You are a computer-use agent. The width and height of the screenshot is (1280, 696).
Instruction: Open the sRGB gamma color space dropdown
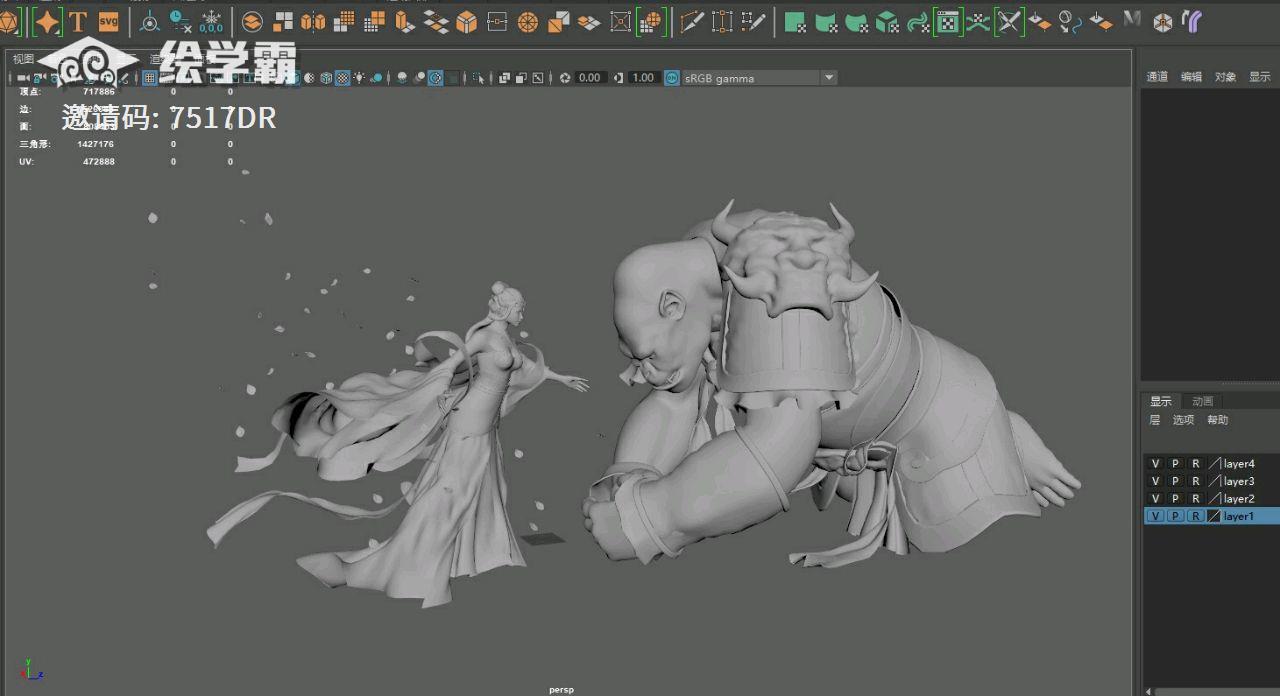coord(828,78)
